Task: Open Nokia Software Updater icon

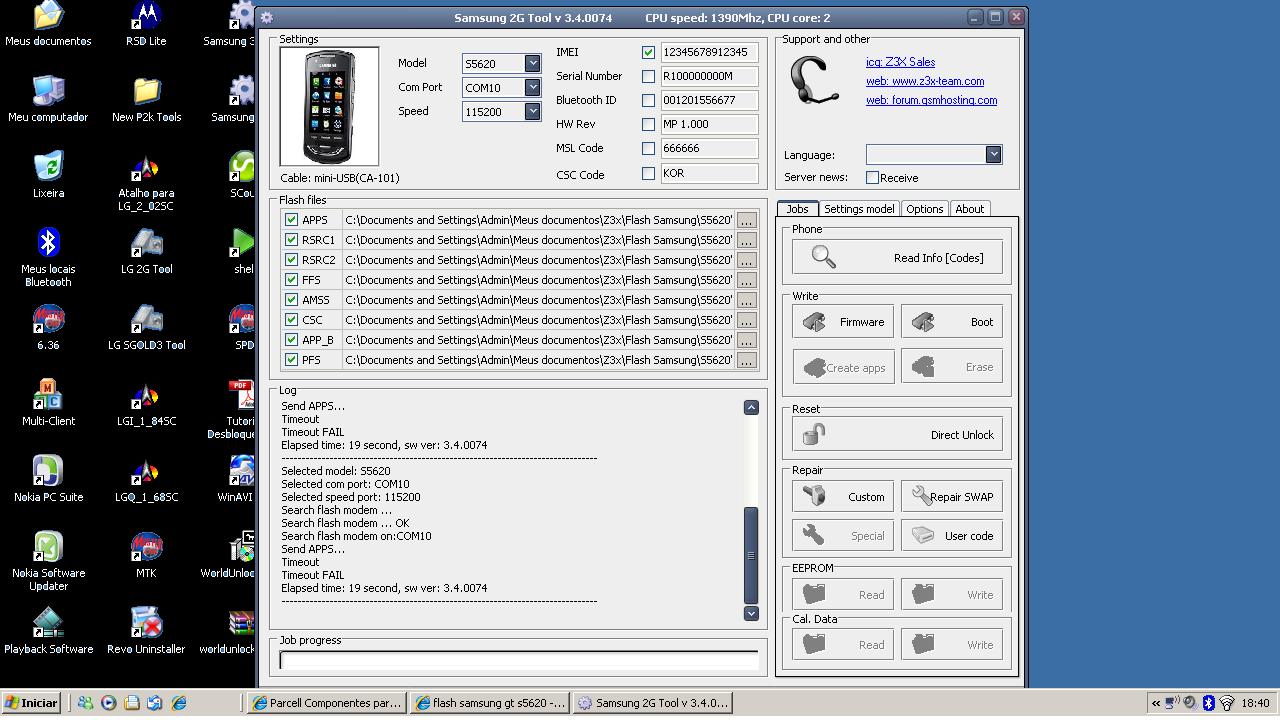Action: pos(48,561)
